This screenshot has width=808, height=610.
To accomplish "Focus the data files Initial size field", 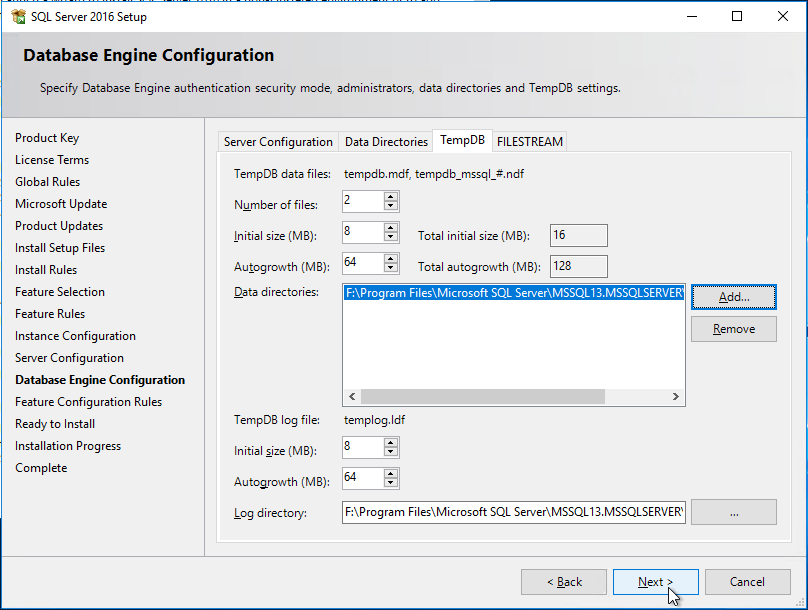I will click(x=363, y=232).
